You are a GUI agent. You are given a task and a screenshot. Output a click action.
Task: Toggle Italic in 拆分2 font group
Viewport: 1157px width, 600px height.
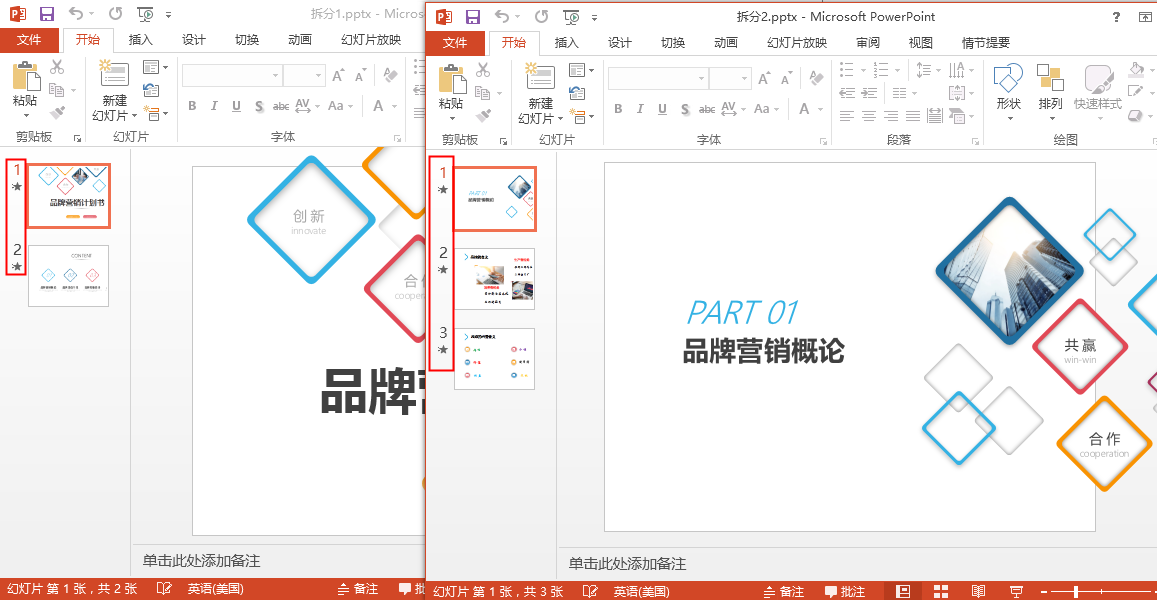tap(640, 108)
